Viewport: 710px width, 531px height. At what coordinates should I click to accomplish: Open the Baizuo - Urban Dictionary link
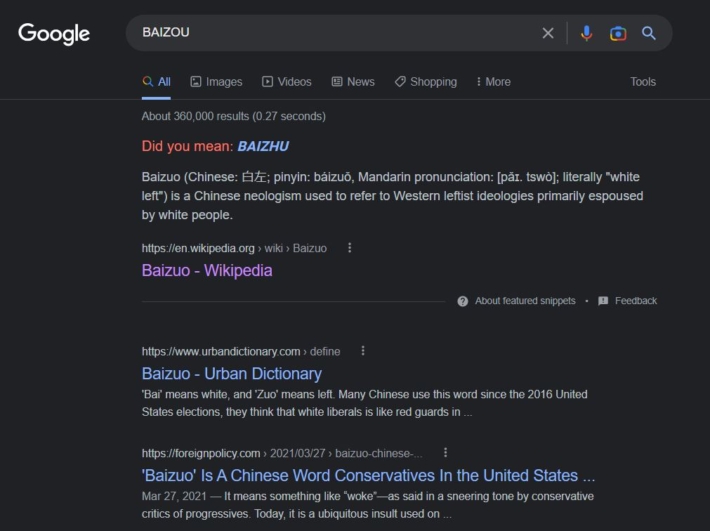tap(231, 373)
